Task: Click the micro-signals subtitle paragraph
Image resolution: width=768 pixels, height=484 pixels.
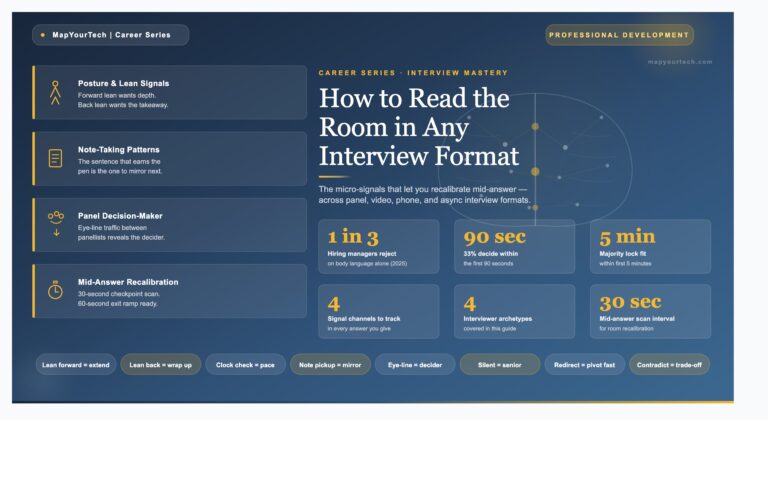Action: coord(424,194)
